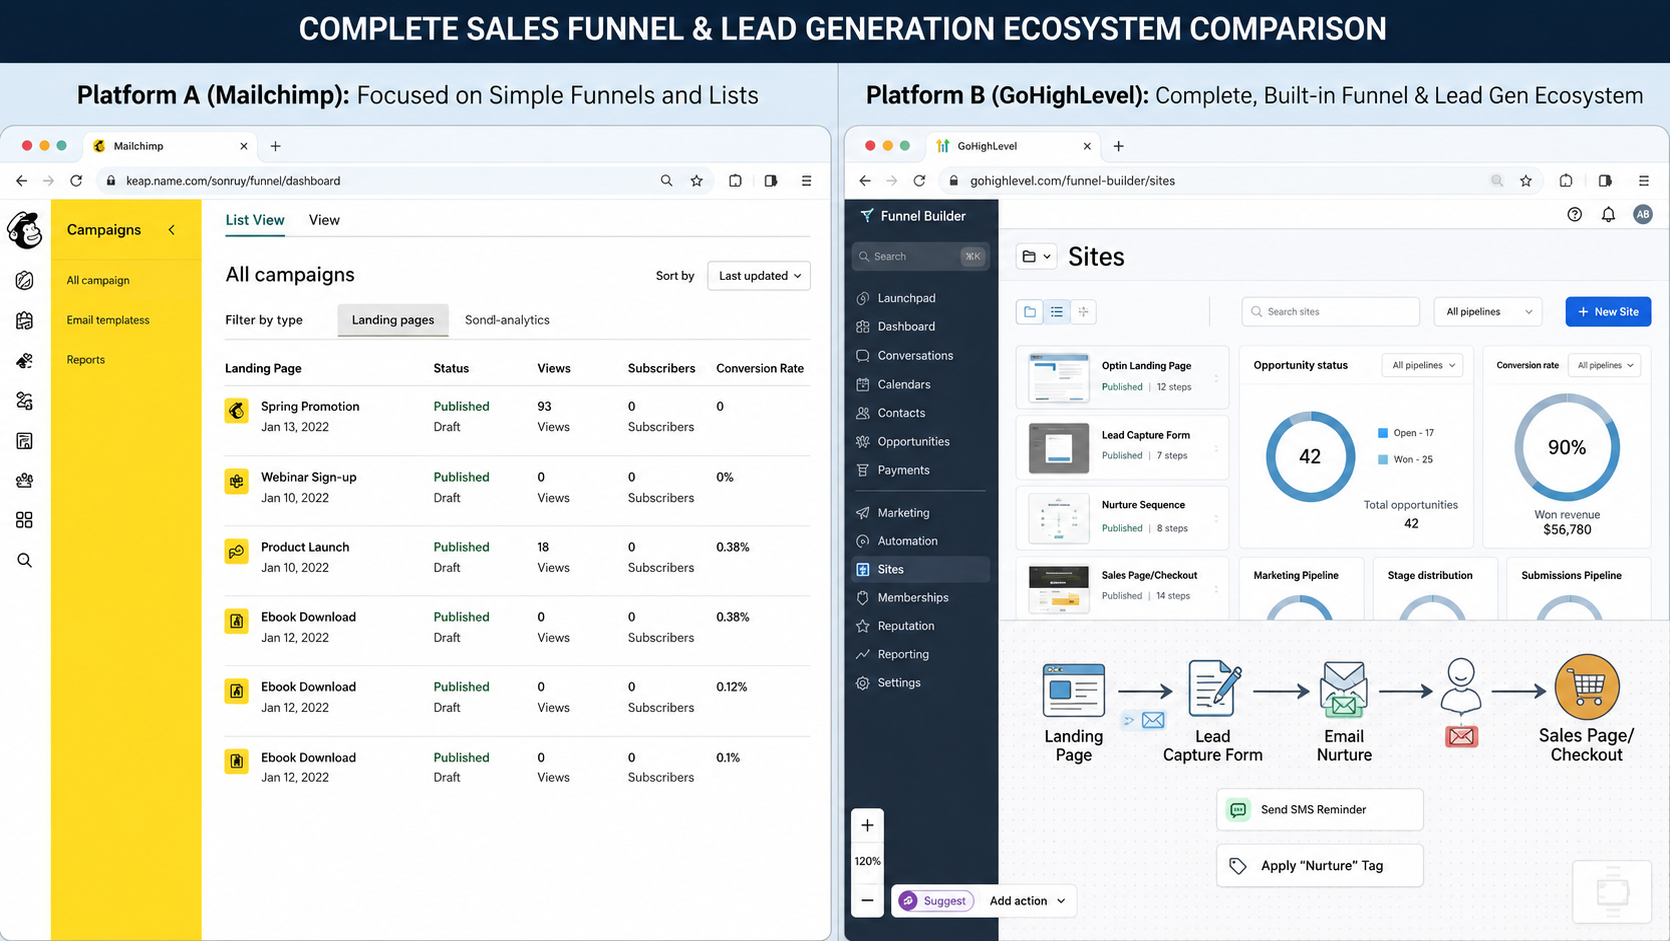Viewport: 1670px width, 941px height.
Task: Open a new tab in Mailchimp browser window
Action: coord(275,146)
